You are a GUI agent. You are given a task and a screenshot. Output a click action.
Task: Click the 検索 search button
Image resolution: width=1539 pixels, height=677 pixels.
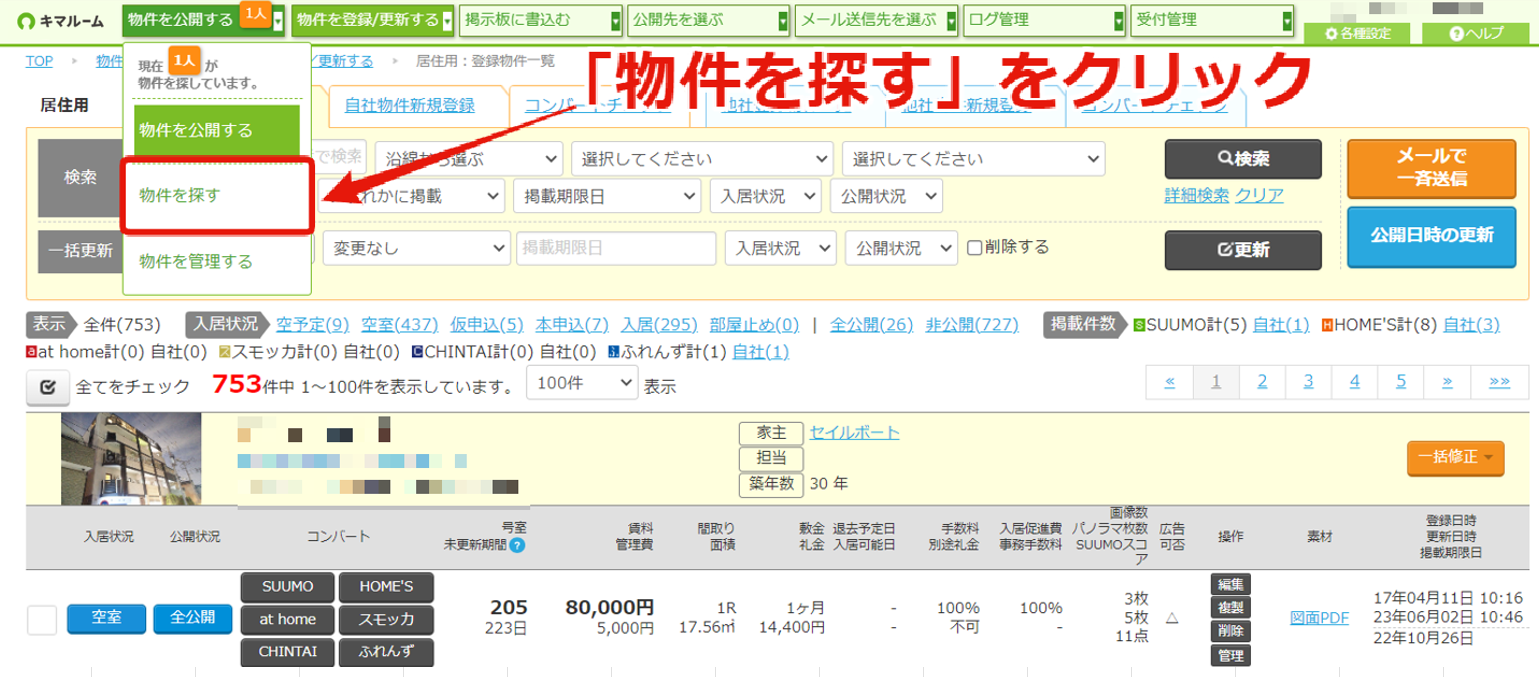tap(1243, 159)
